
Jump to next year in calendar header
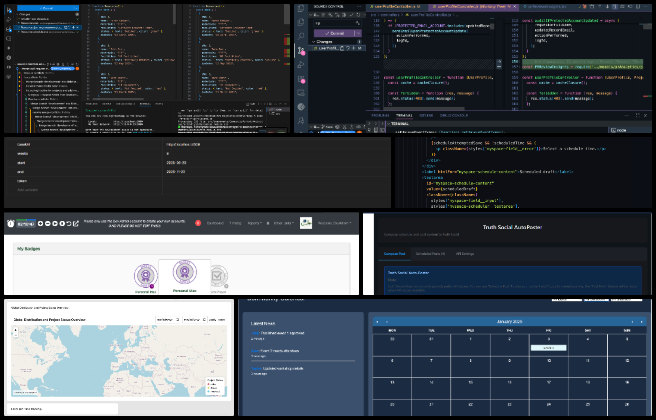point(641,322)
